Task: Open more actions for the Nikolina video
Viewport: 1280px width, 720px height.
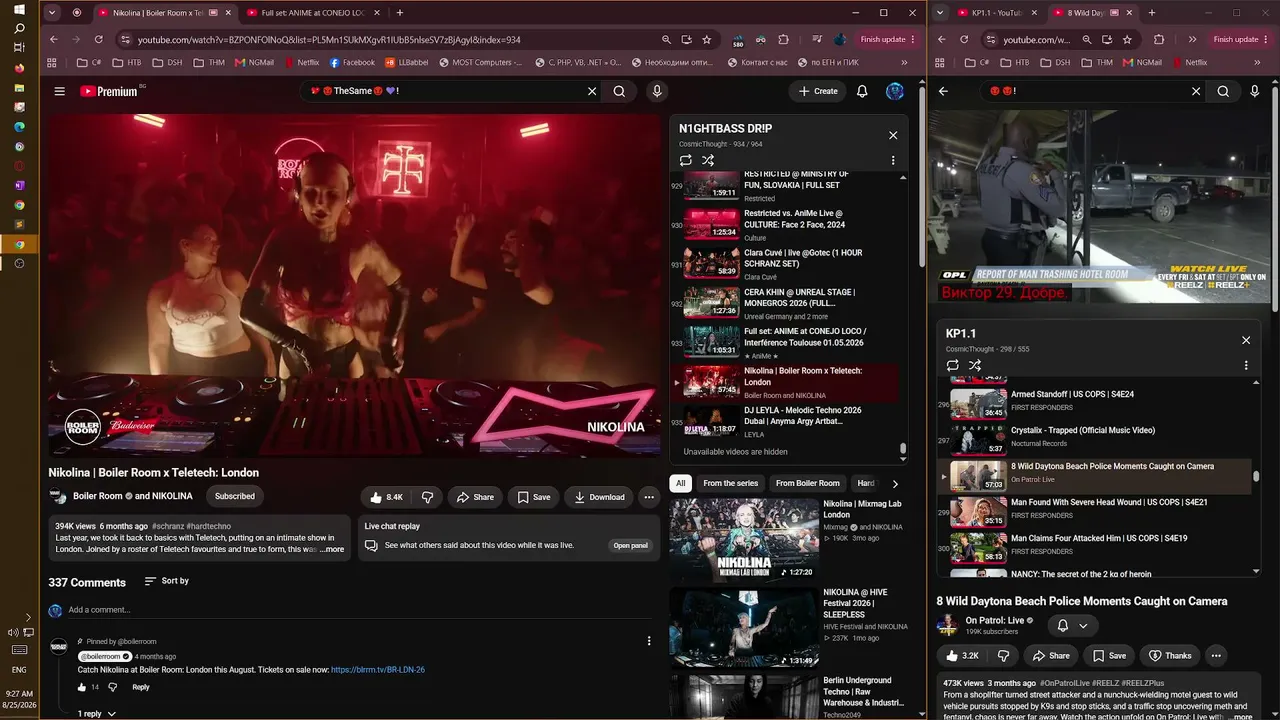Action: 649,497
